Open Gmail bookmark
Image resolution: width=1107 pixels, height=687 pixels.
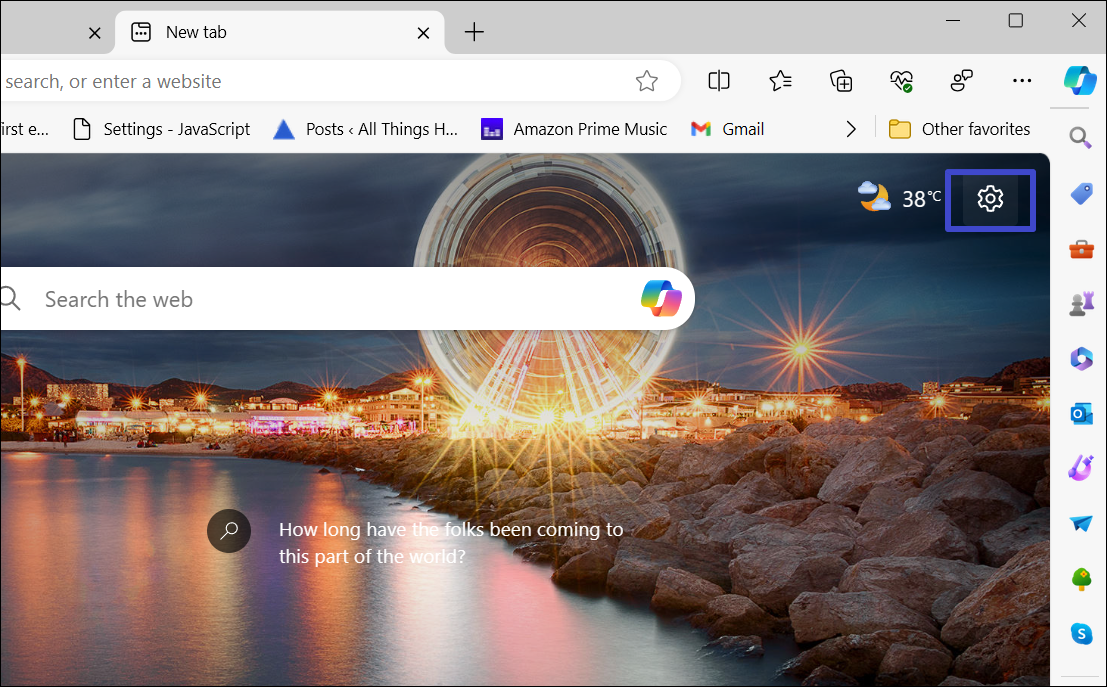(727, 129)
